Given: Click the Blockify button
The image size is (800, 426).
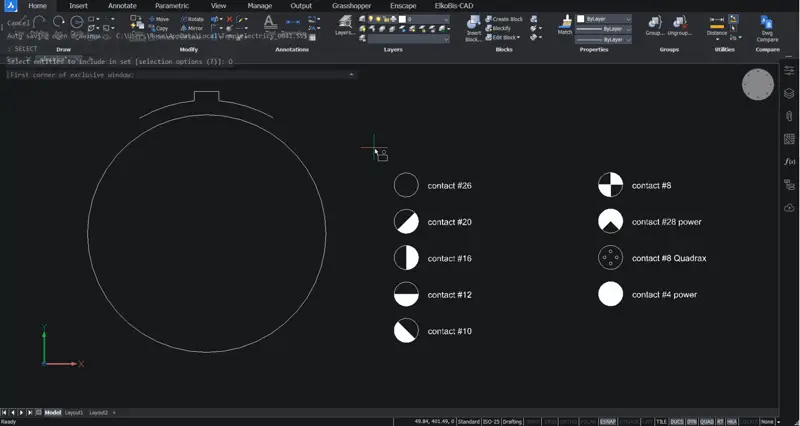Looking at the screenshot, I should click(x=498, y=28).
